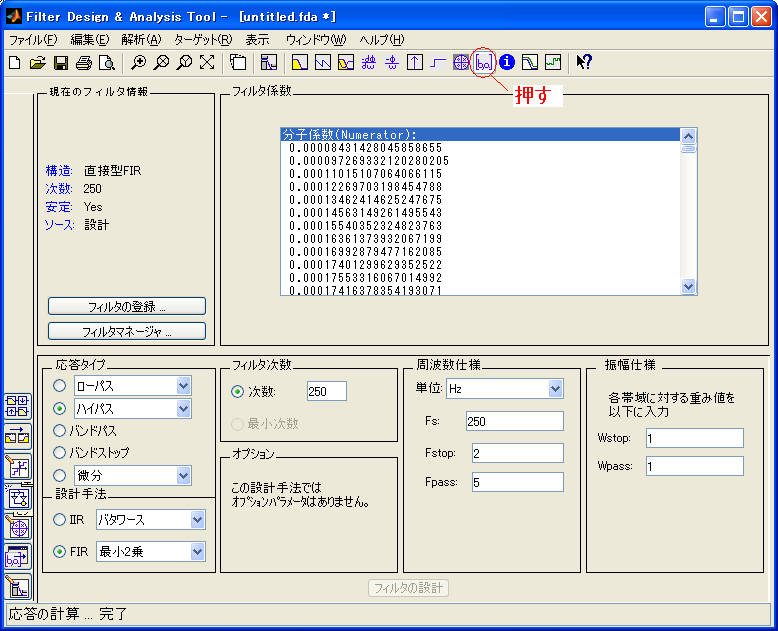778x631 pixels.
Task: Open the ヘルプ menu
Action: click(x=382, y=40)
